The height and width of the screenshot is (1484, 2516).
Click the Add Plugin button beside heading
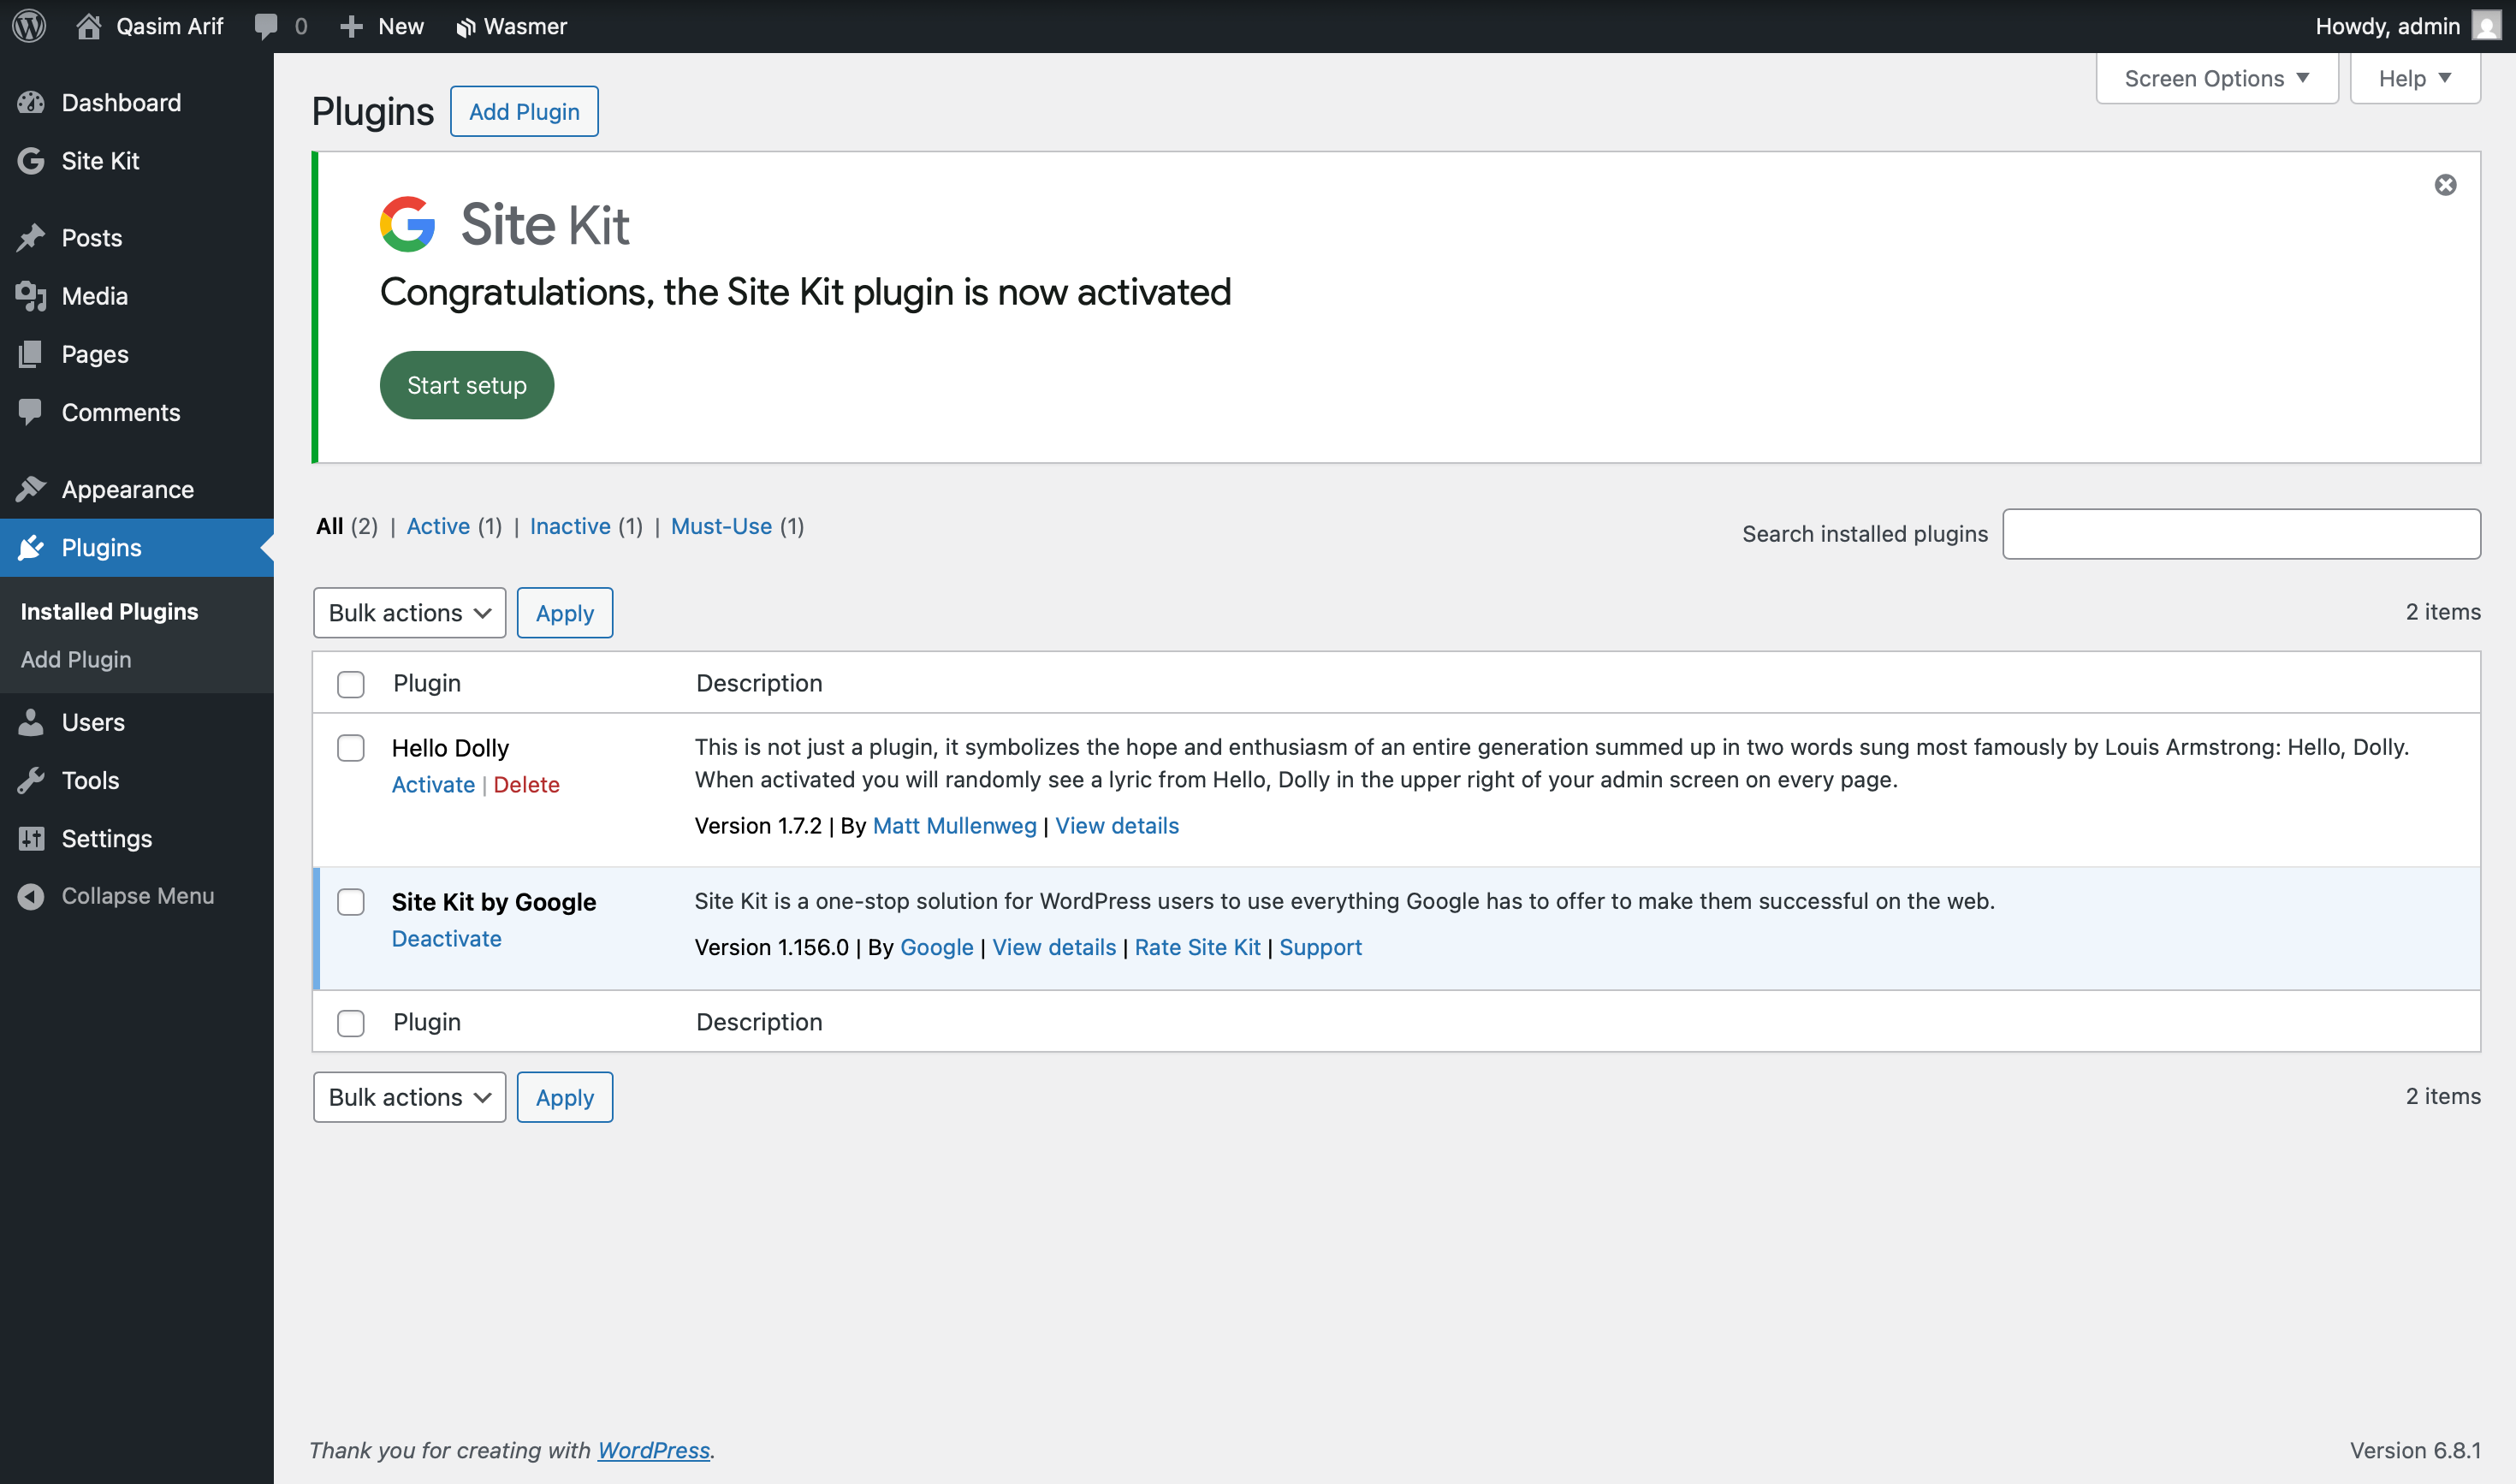524,111
